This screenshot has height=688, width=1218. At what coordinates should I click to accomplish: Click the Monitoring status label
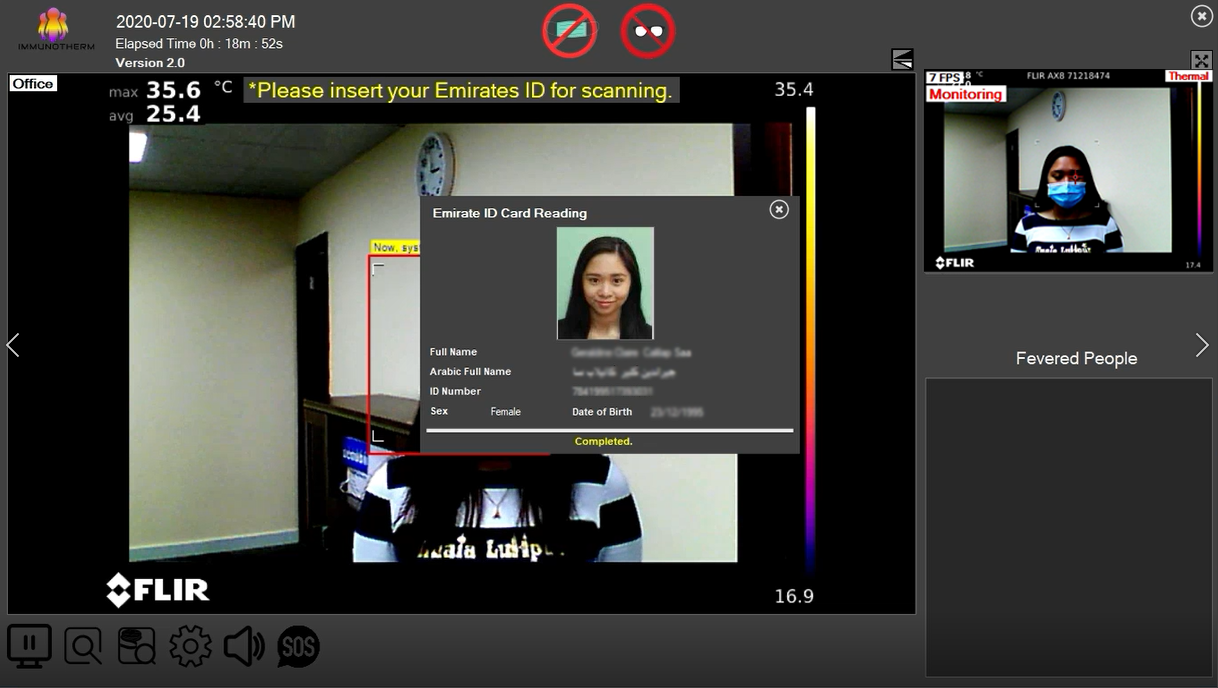tap(965, 94)
